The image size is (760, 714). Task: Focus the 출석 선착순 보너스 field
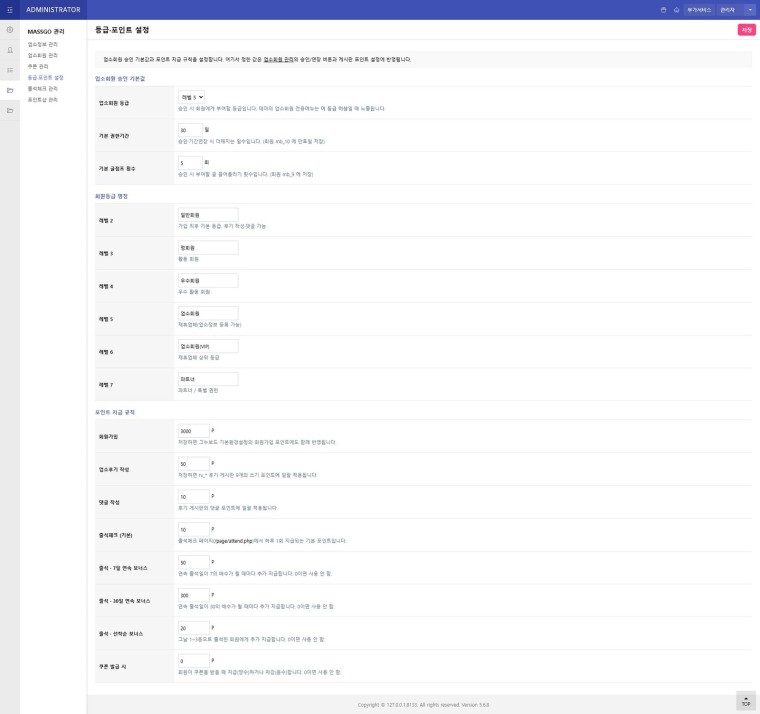(193, 628)
